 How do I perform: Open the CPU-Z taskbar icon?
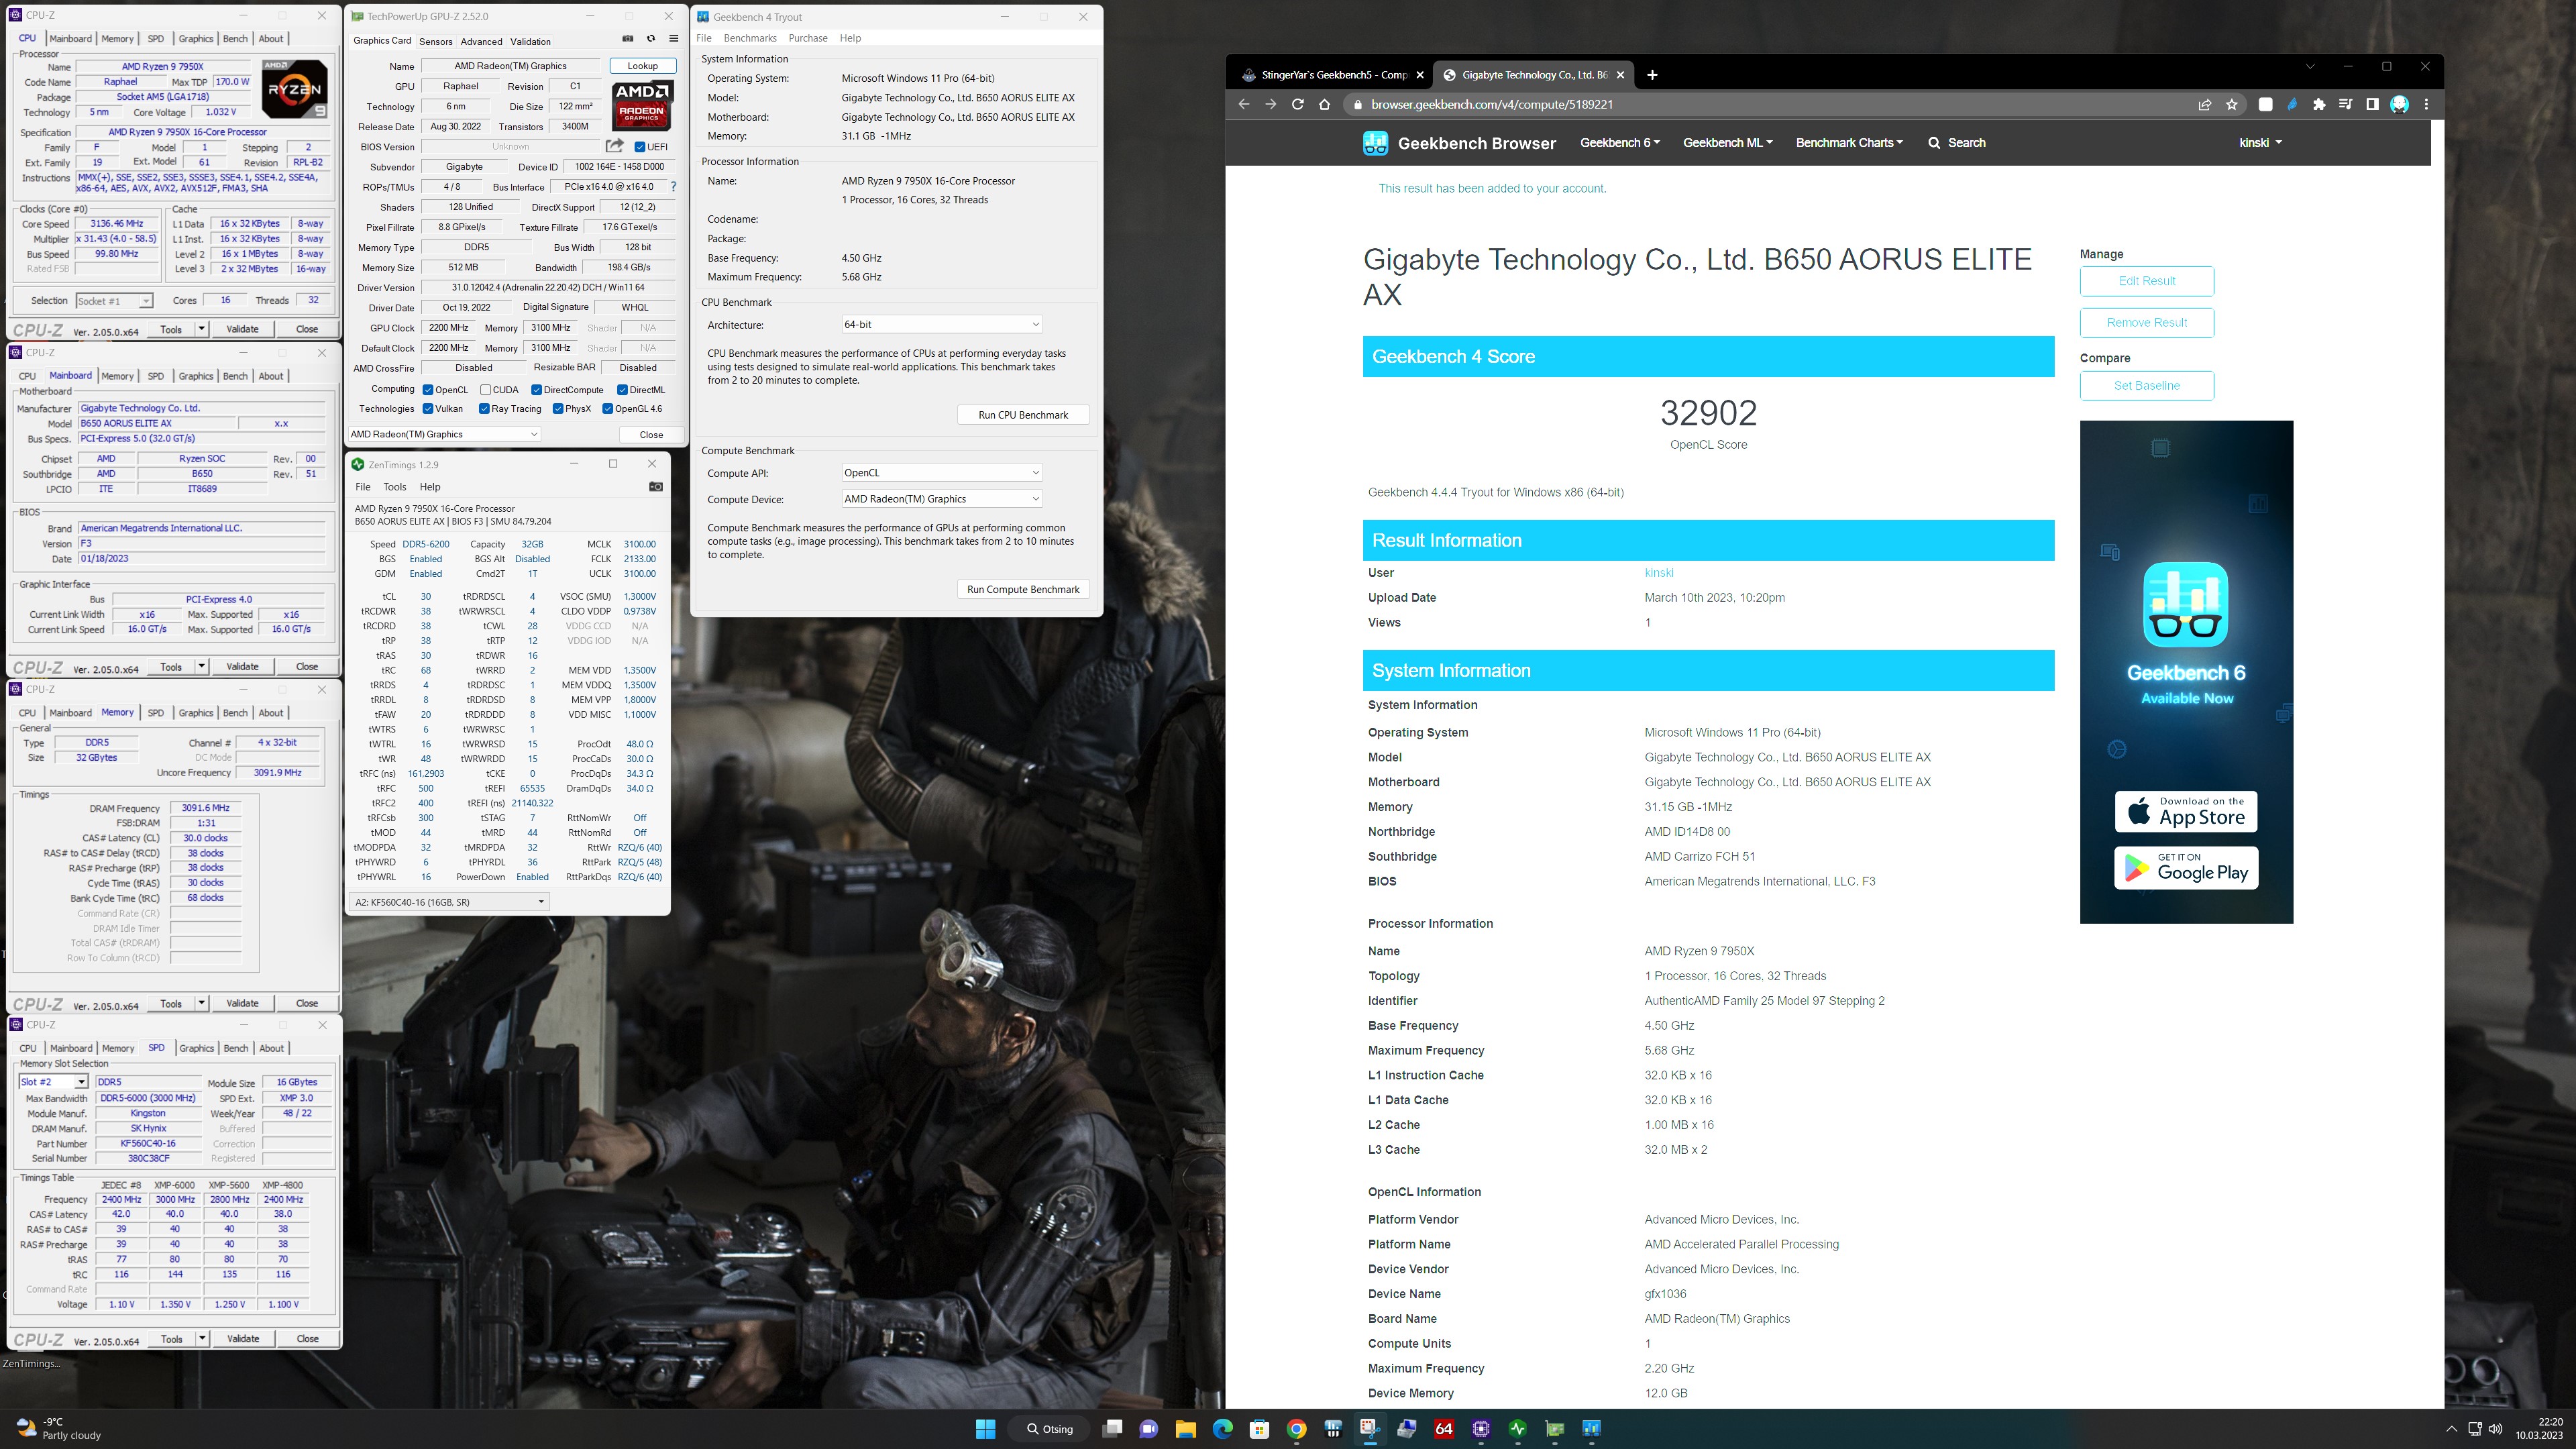(1481, 1429)
